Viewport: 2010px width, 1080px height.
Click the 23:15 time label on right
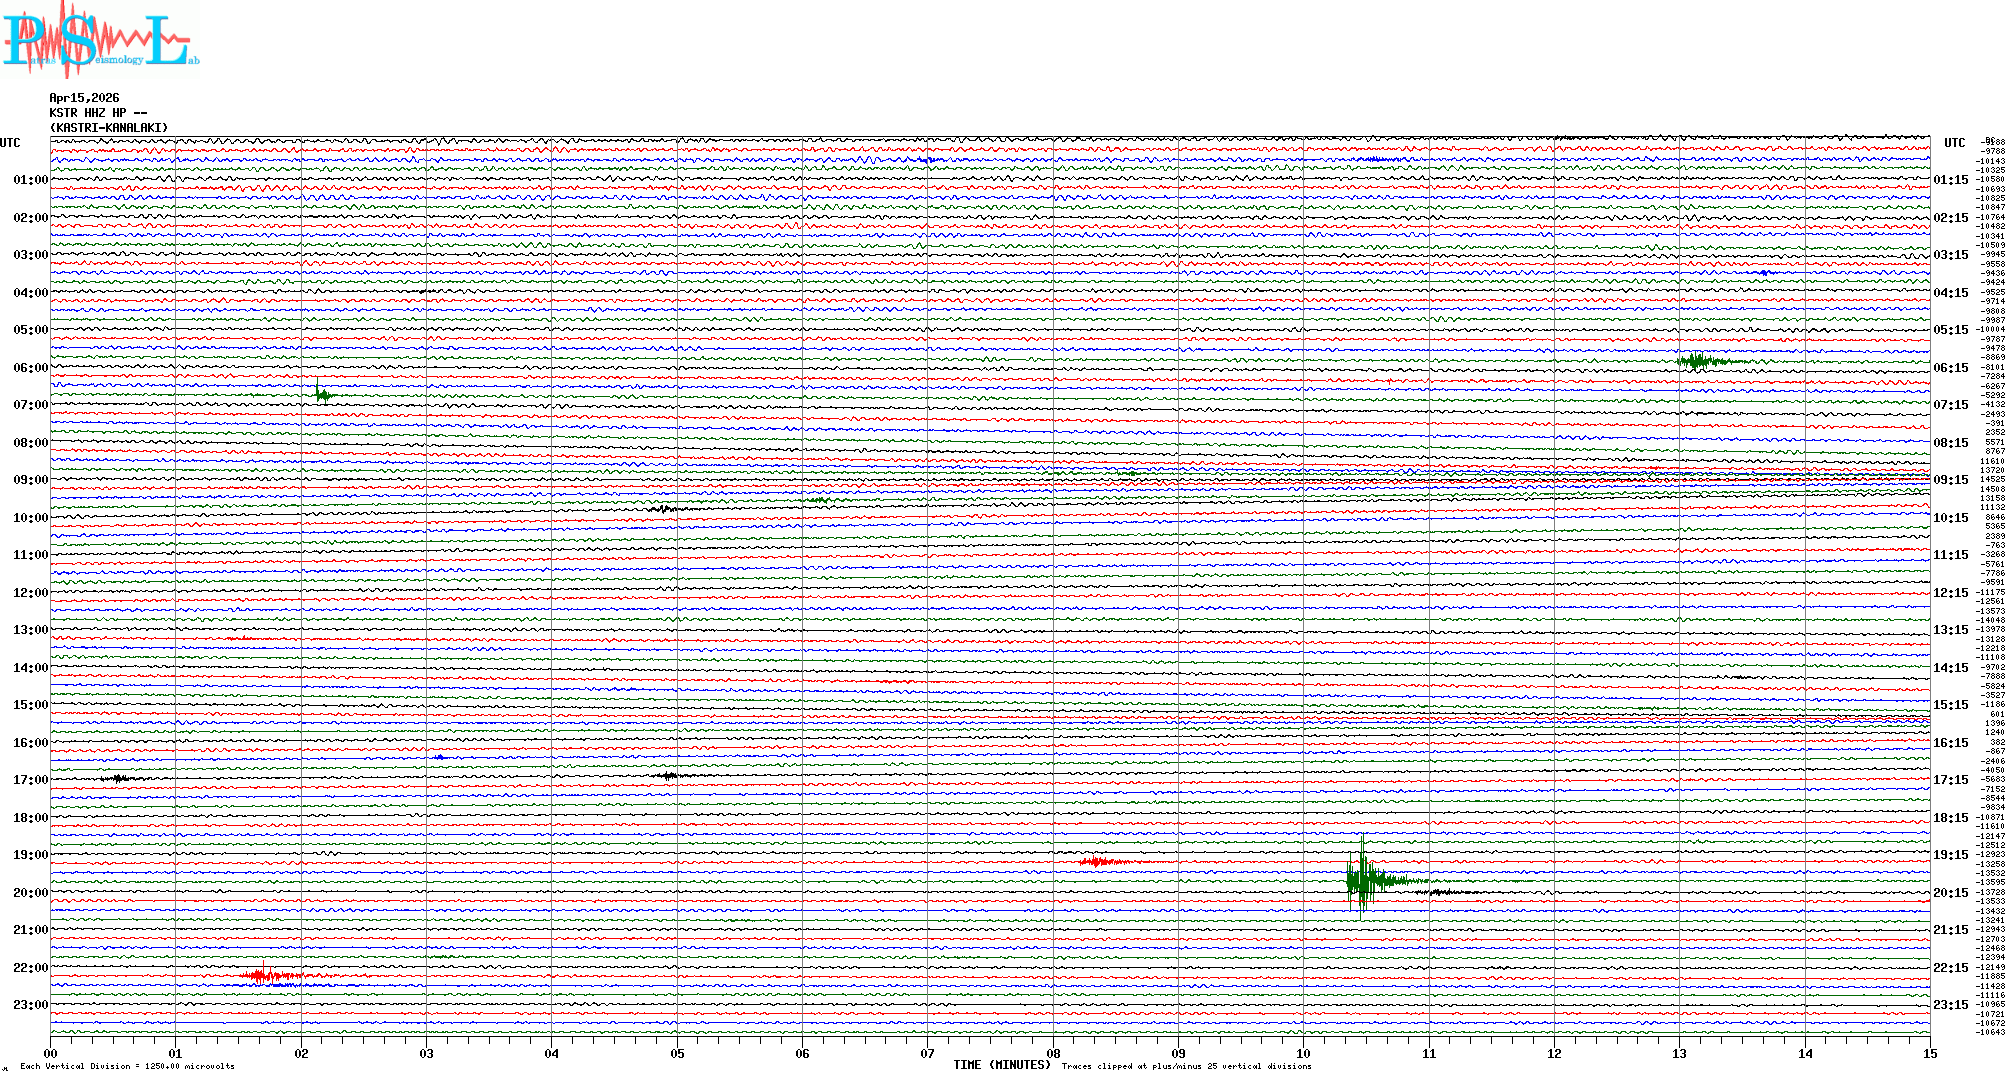[x=1950, y=1005]
